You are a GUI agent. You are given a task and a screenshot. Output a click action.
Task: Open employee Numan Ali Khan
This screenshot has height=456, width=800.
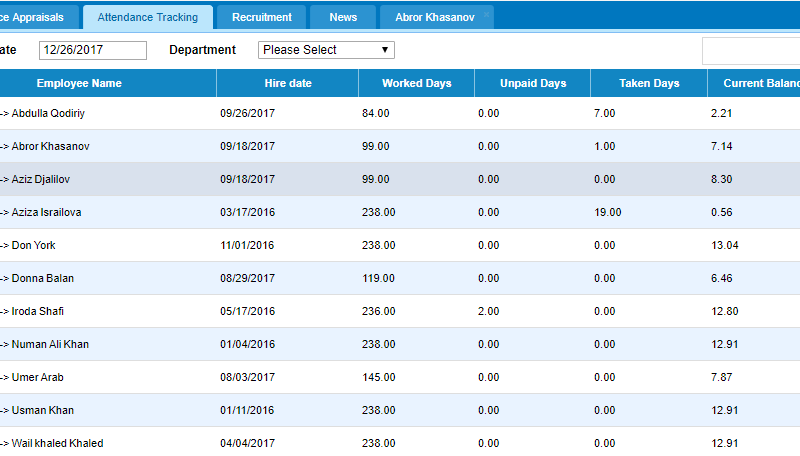tap(50, 344)
